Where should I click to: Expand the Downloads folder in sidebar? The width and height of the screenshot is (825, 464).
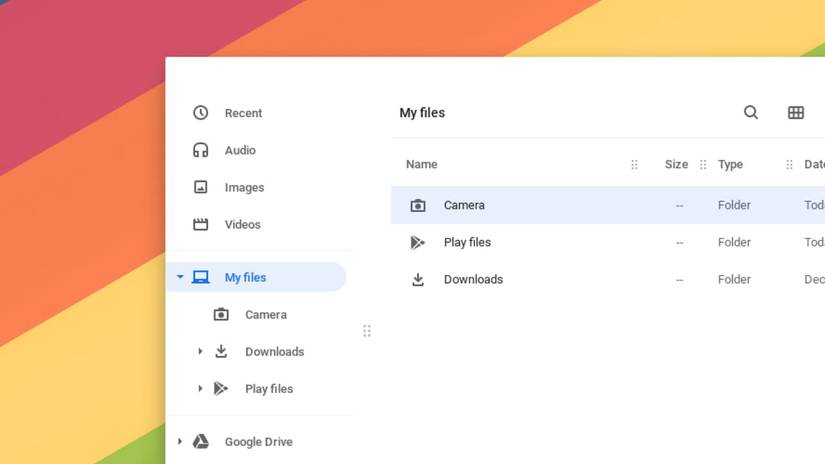pos(200,351)
